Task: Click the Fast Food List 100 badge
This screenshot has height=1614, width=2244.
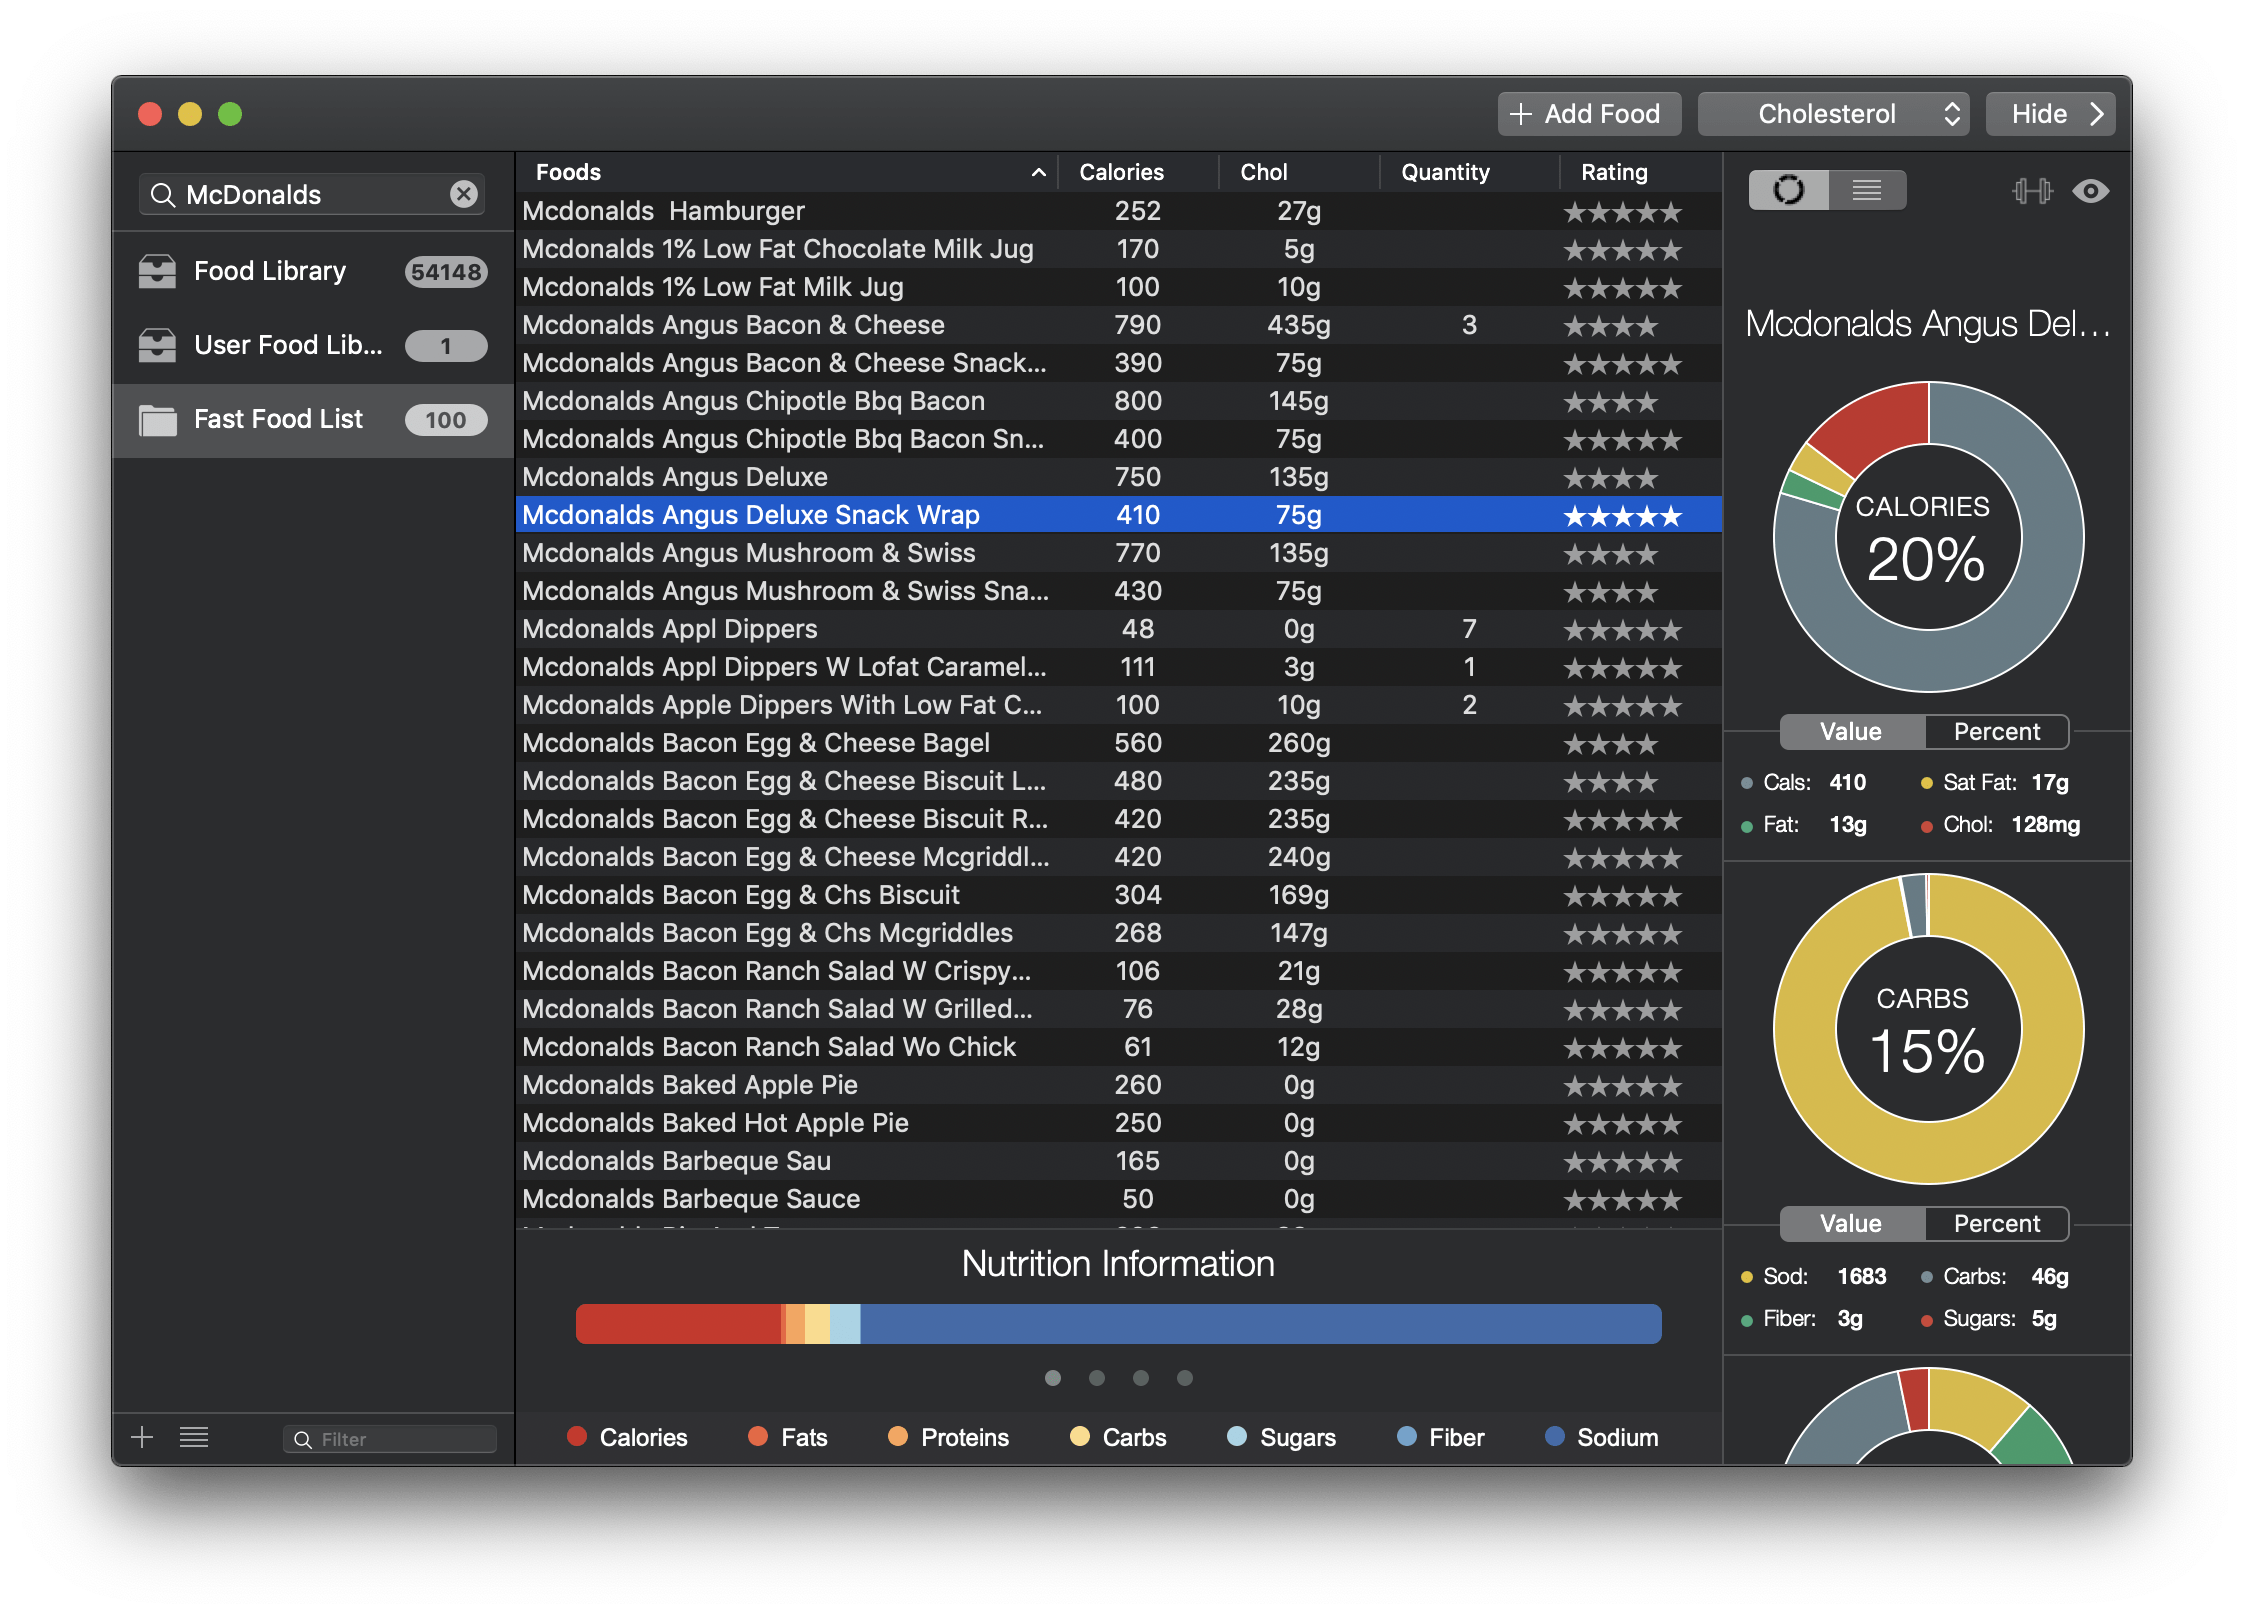Action: coord(446,420)
